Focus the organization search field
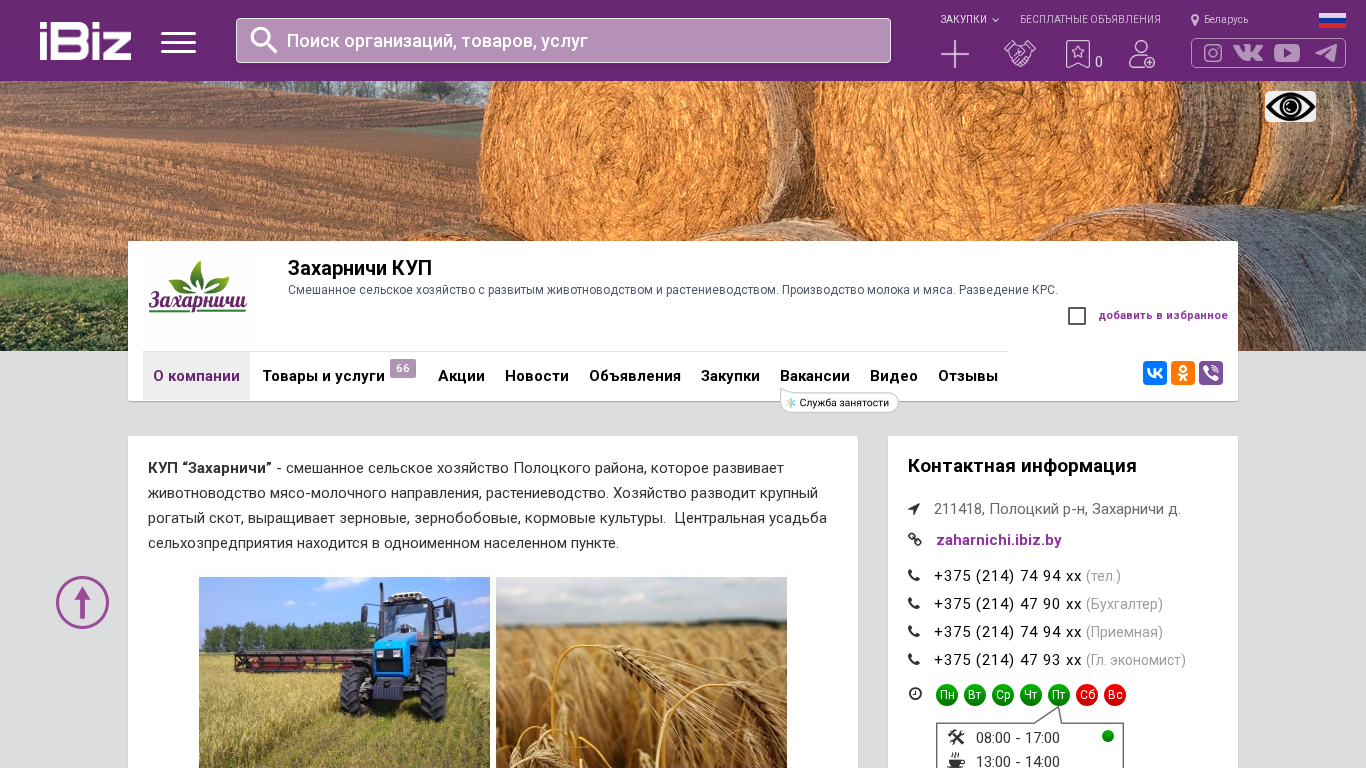1366x768 pixels. [x=563, y=40]
